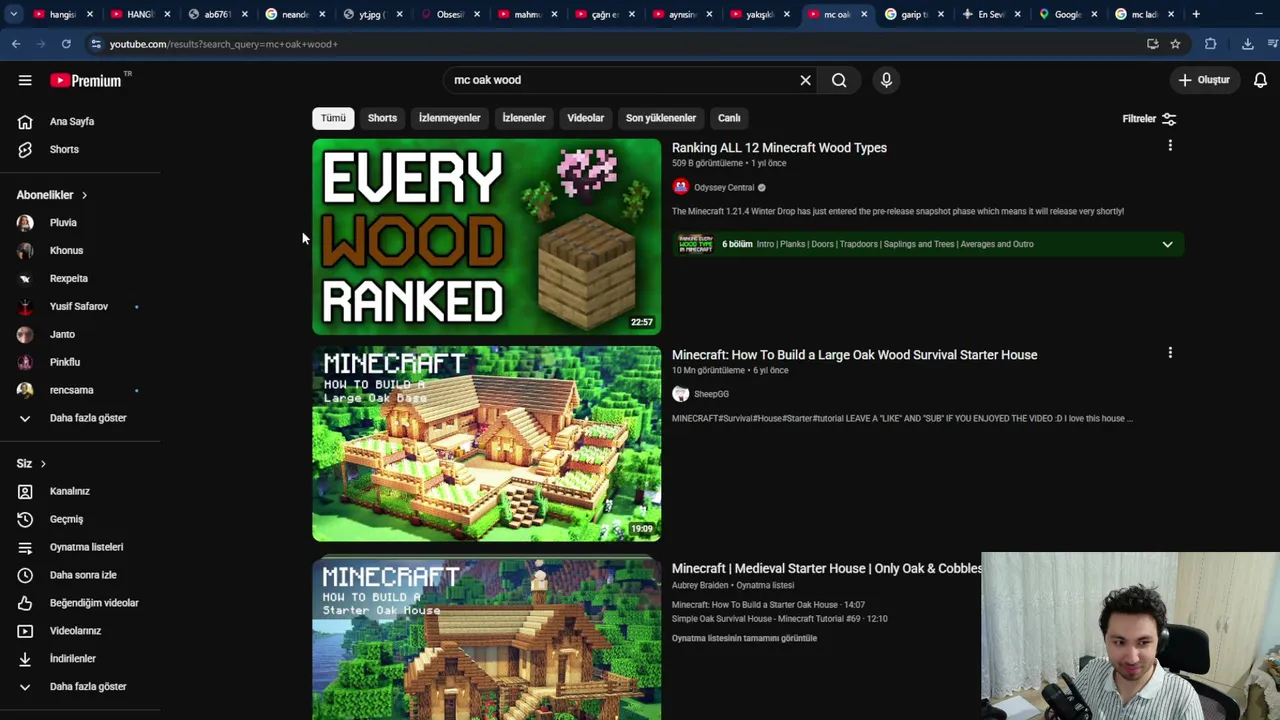Expand the Siz section header

click(31, 464)
